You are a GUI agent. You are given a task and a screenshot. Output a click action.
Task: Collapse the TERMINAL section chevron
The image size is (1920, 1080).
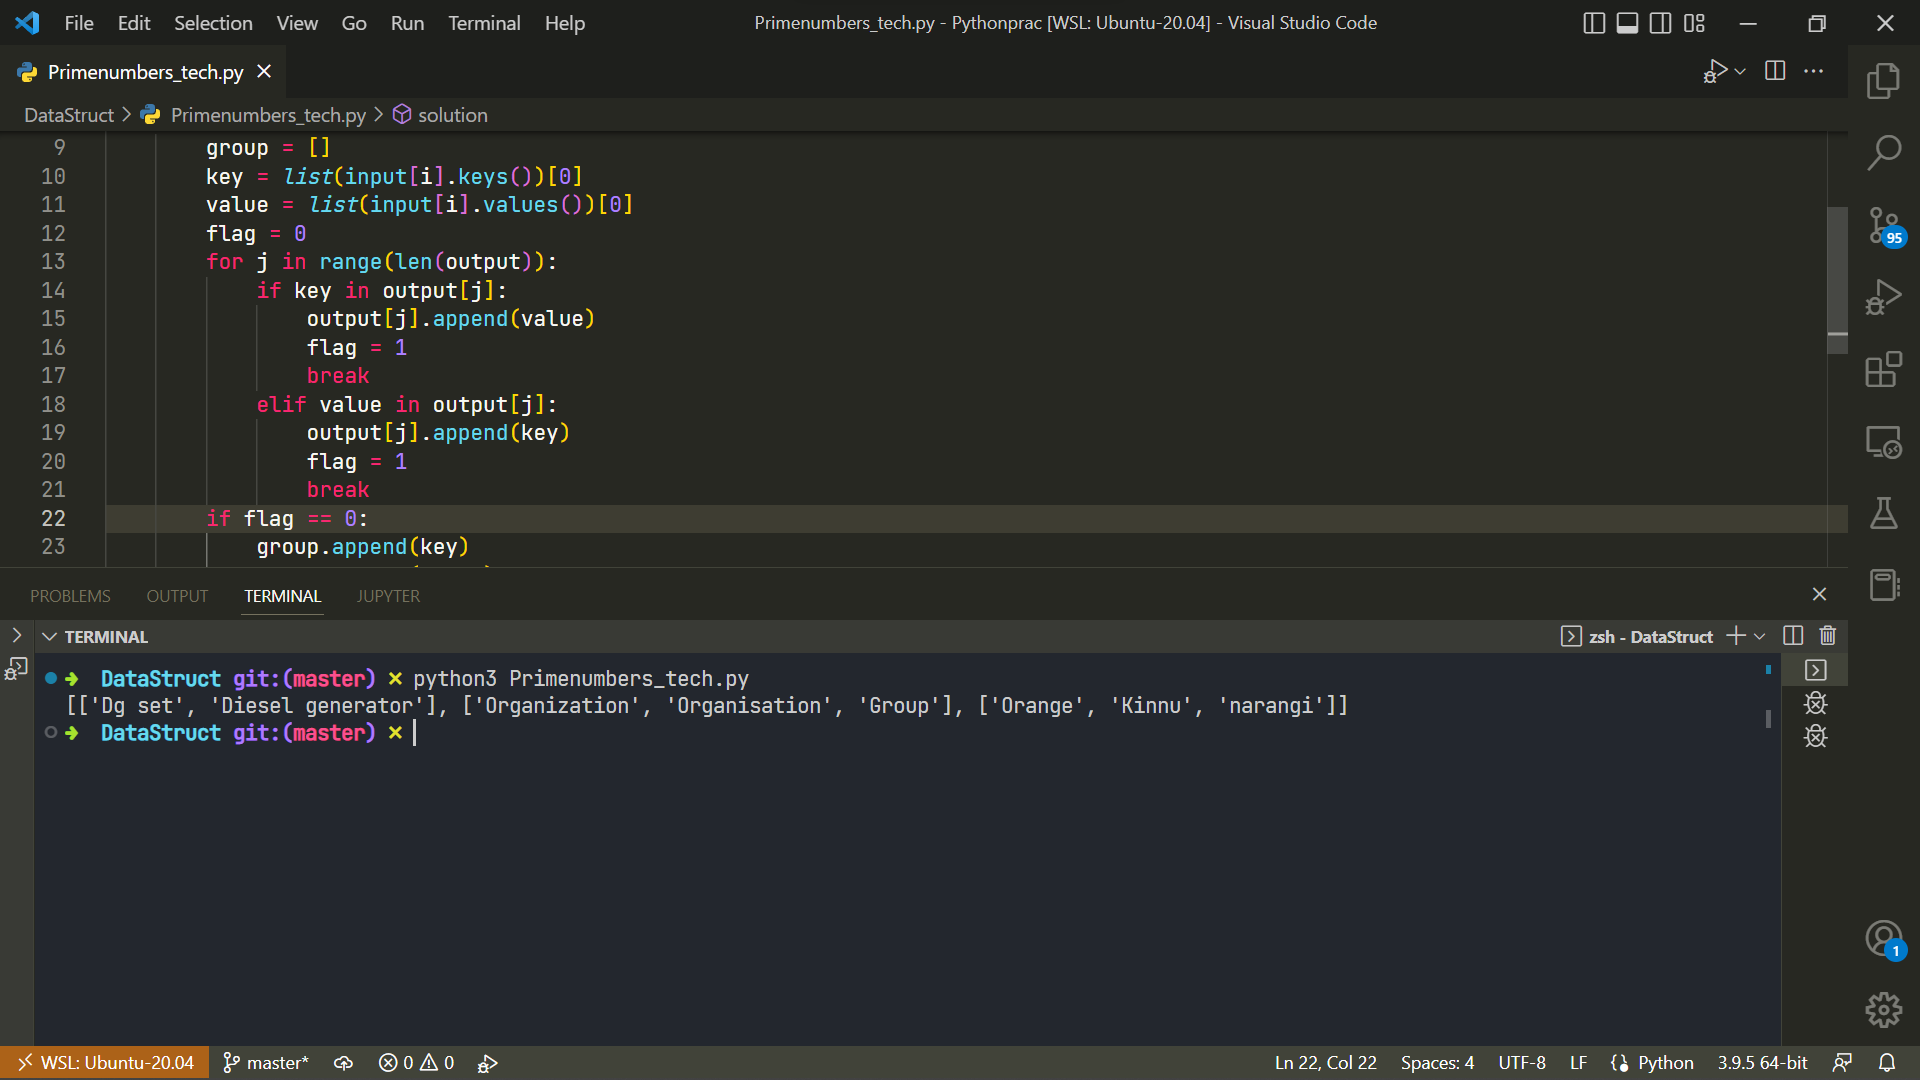49,637
